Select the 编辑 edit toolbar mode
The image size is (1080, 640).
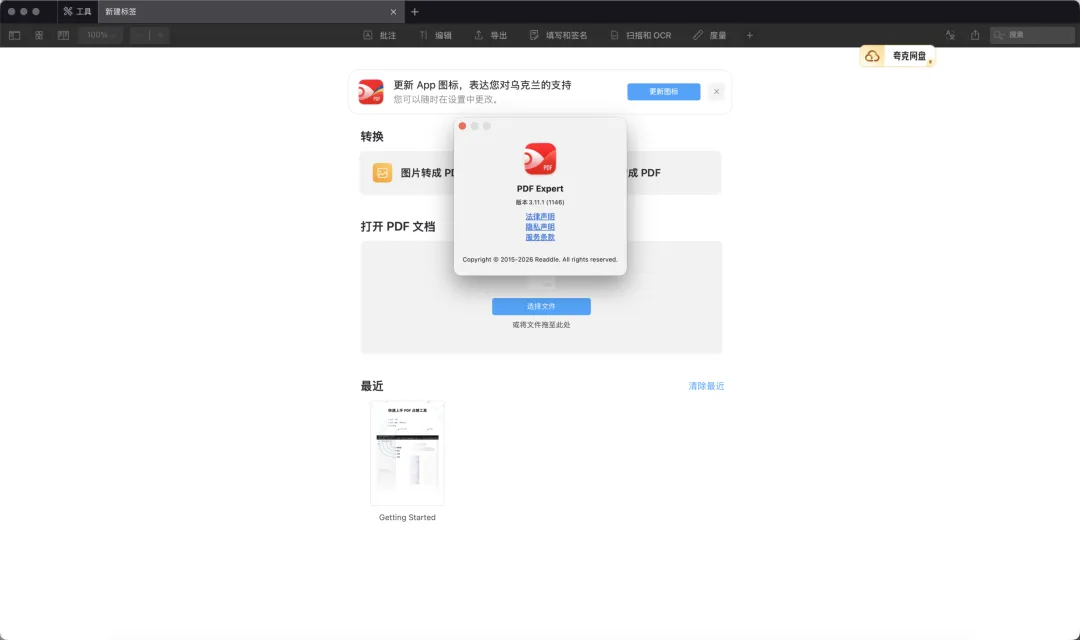click(435, 35)
